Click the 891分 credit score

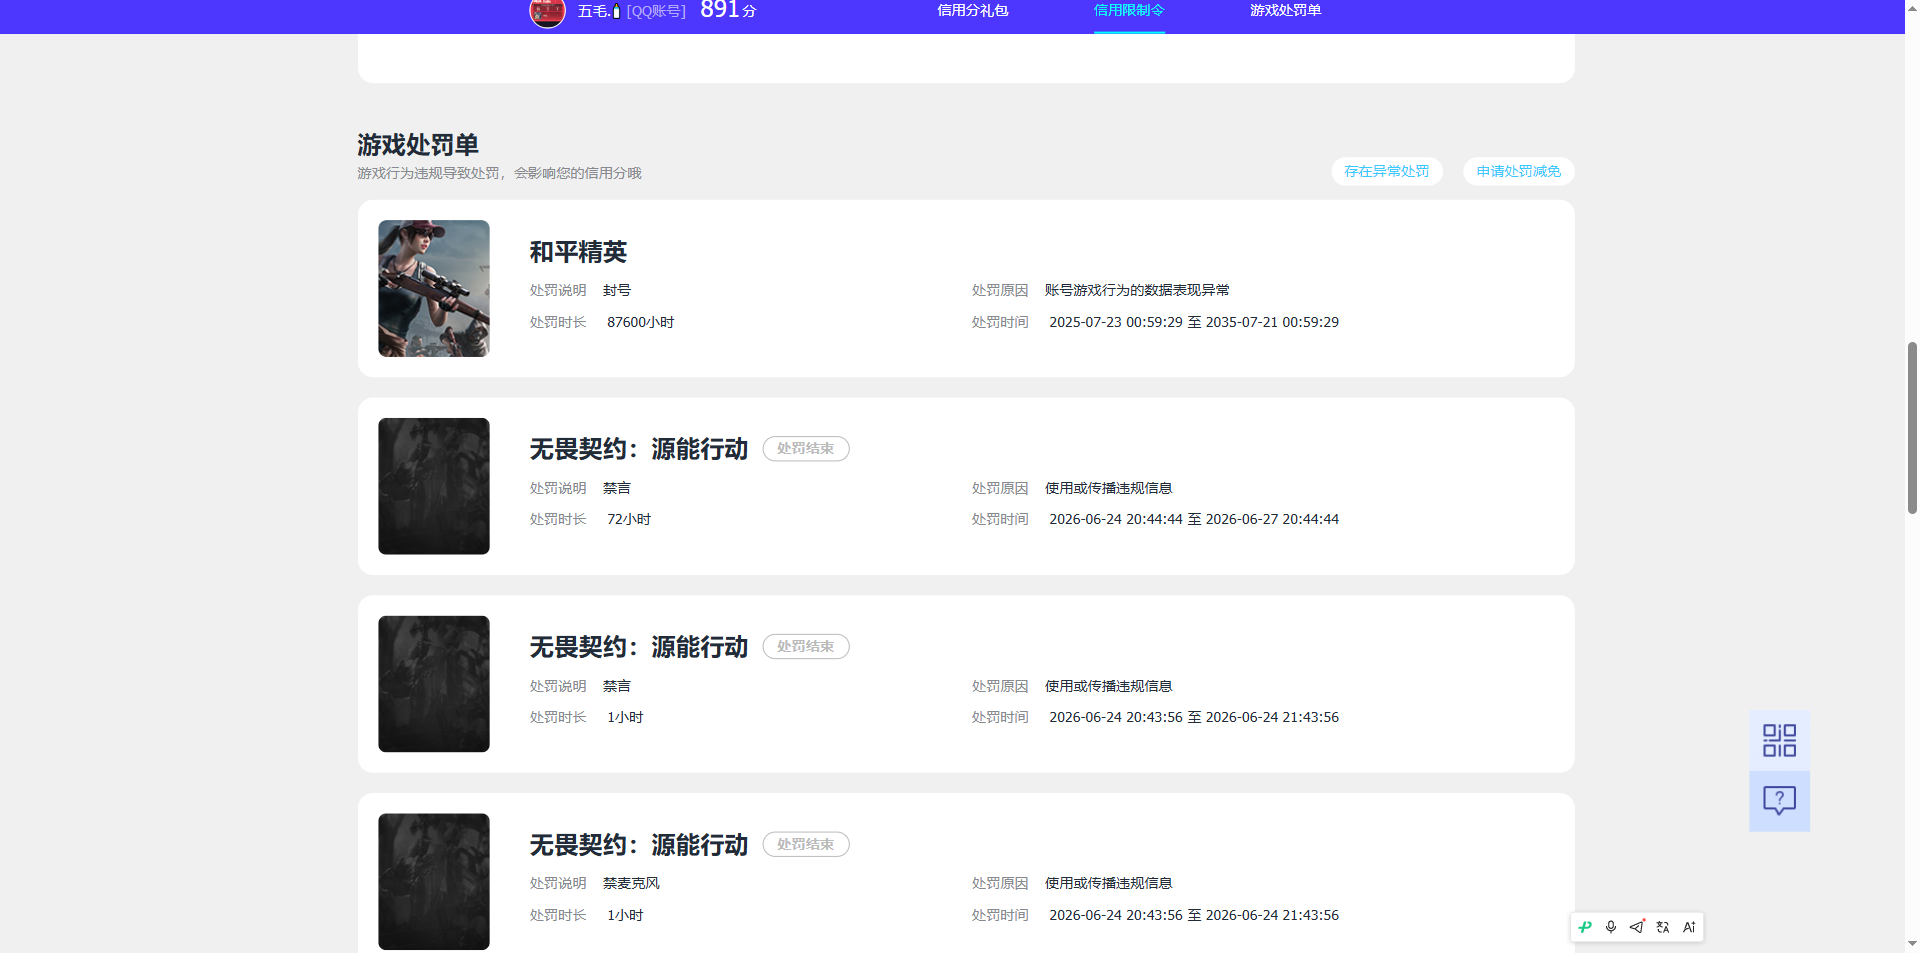pyautogui.click(x=728, y=11)
